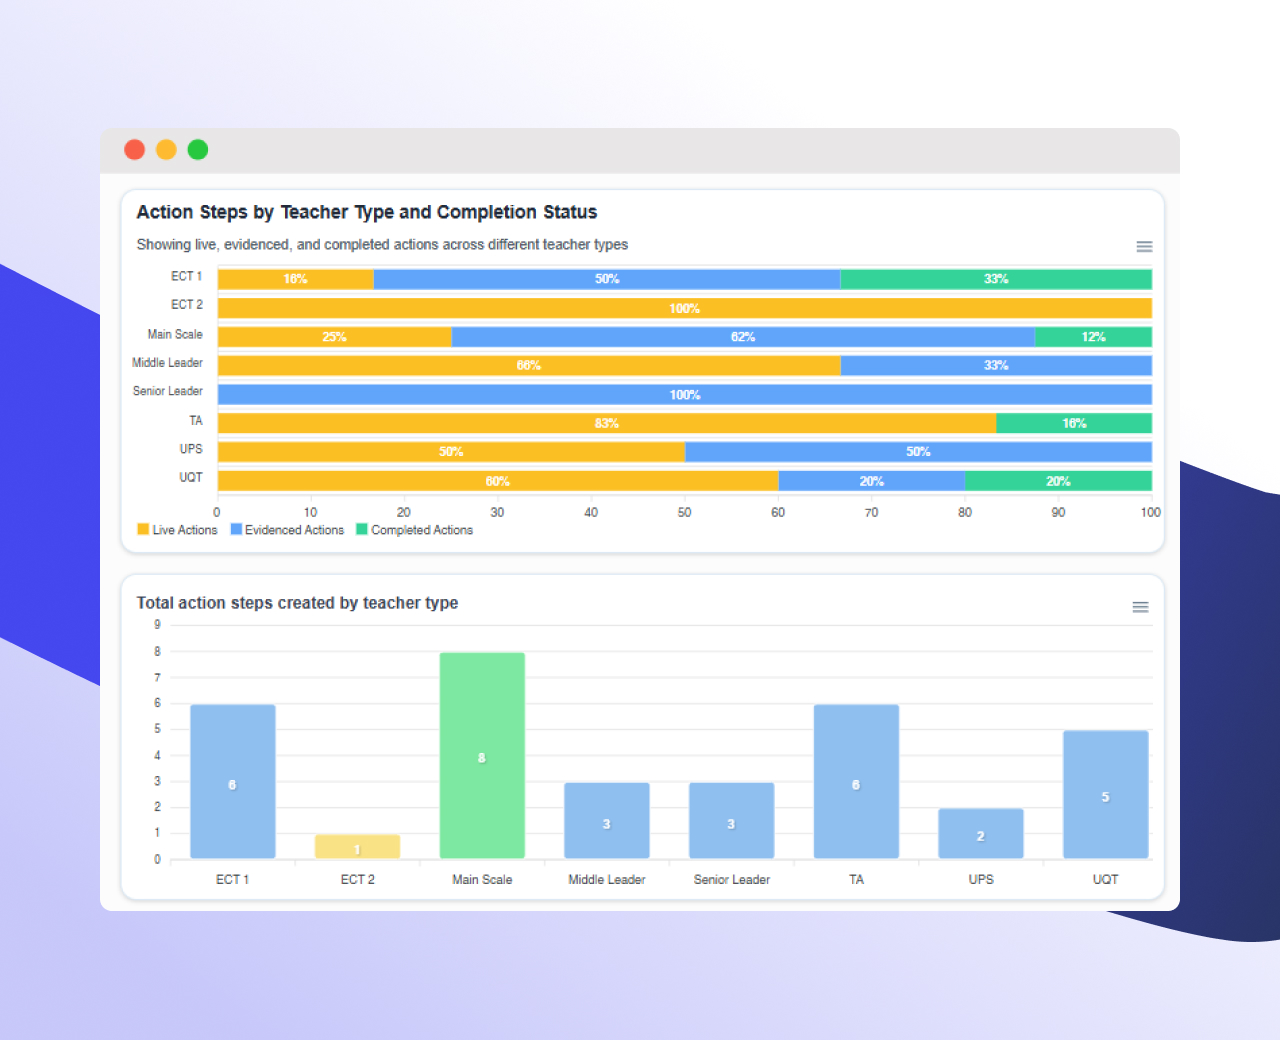Click the yellow Live Actions legend marker

[x=143, y=530]
